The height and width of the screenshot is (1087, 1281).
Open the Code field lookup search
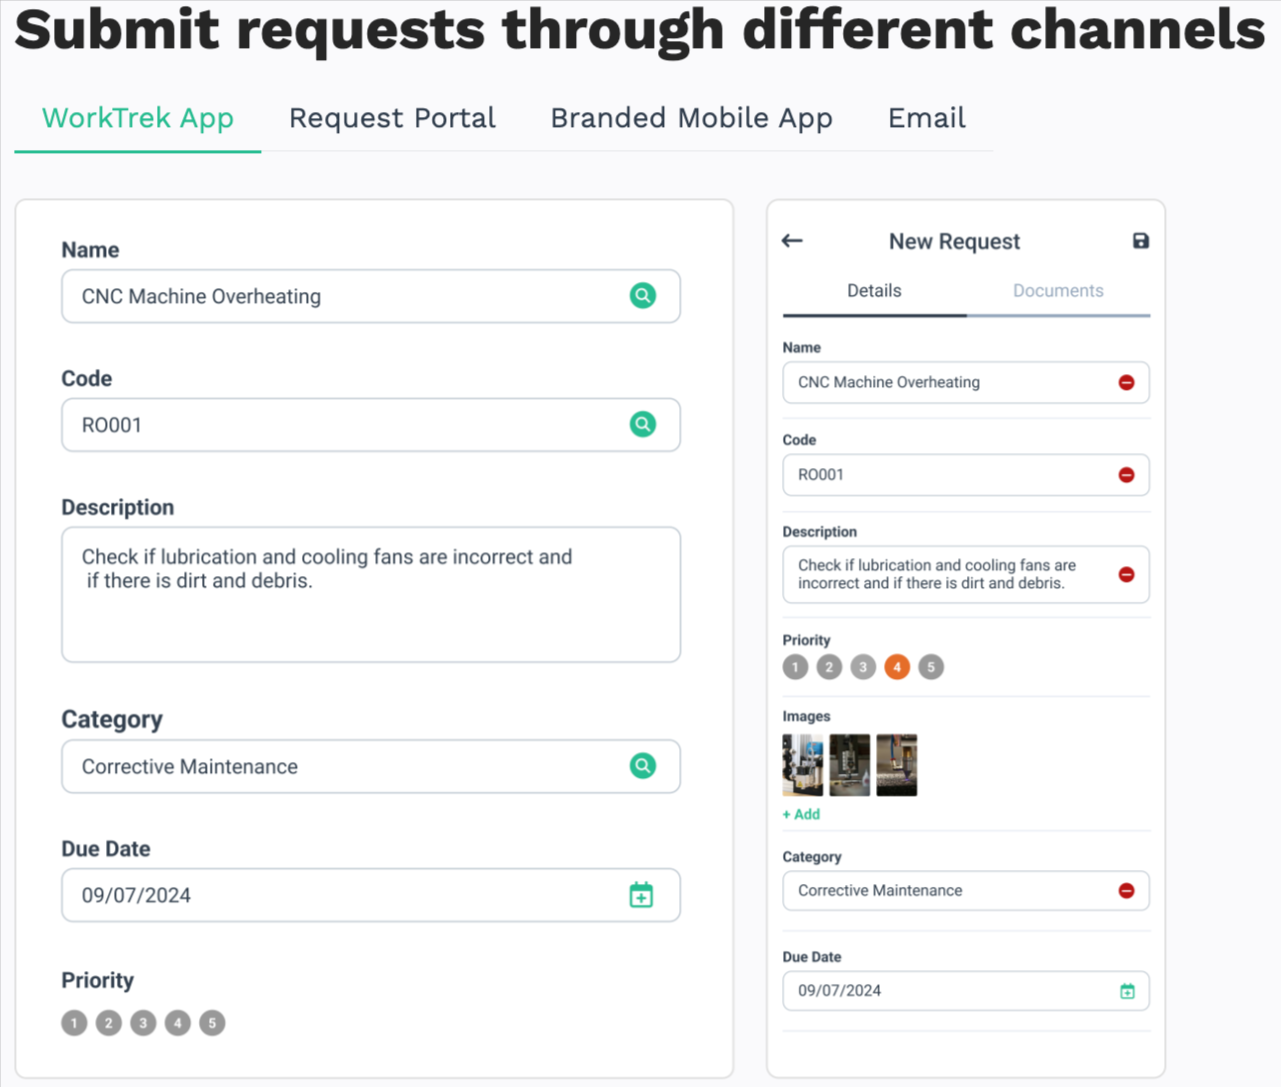[x=643, y=424]
